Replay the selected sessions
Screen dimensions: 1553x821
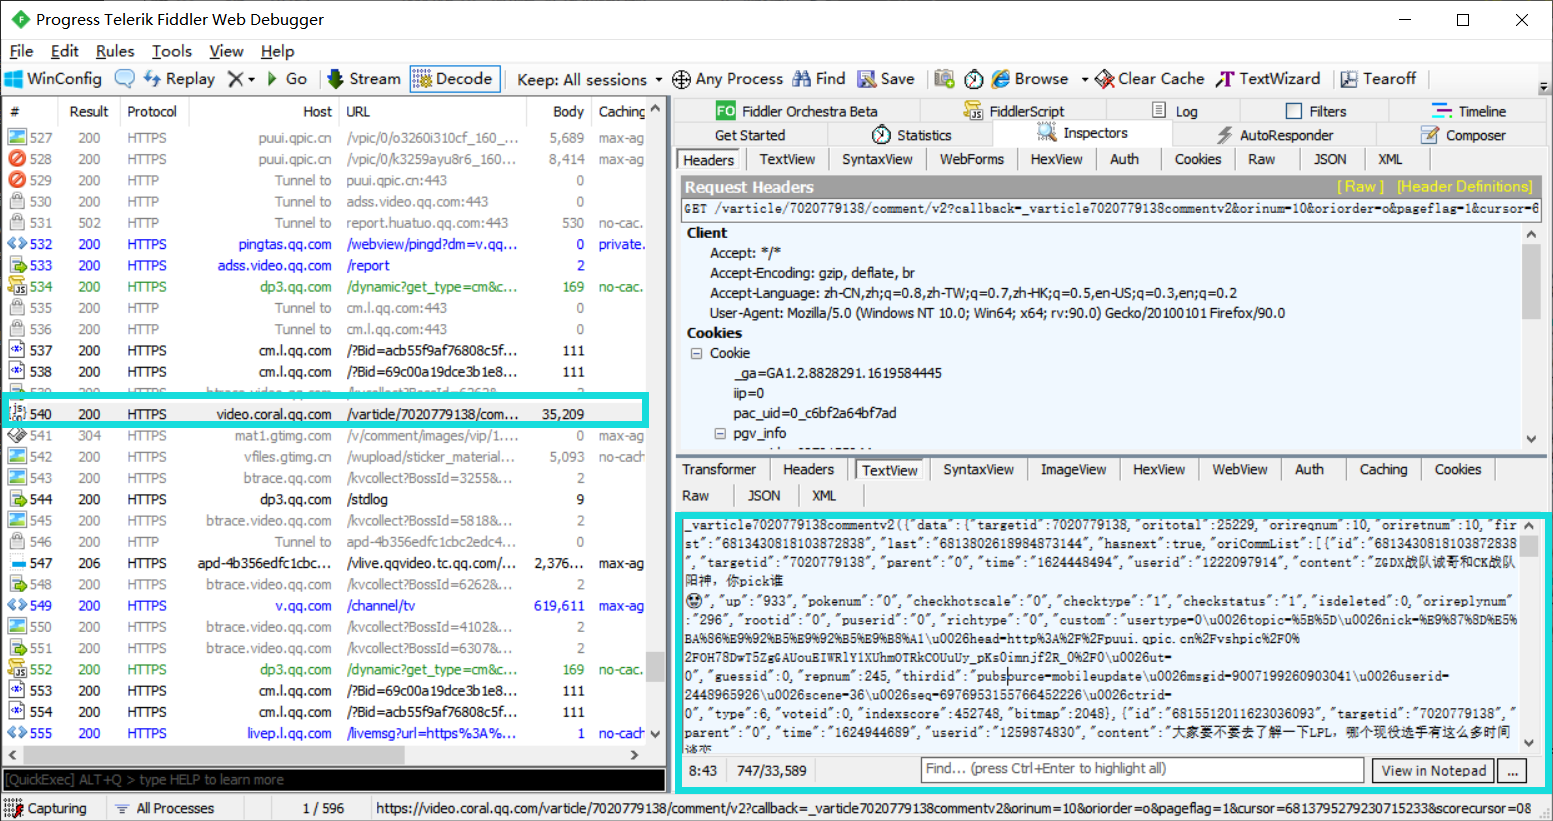coord(180,79)
